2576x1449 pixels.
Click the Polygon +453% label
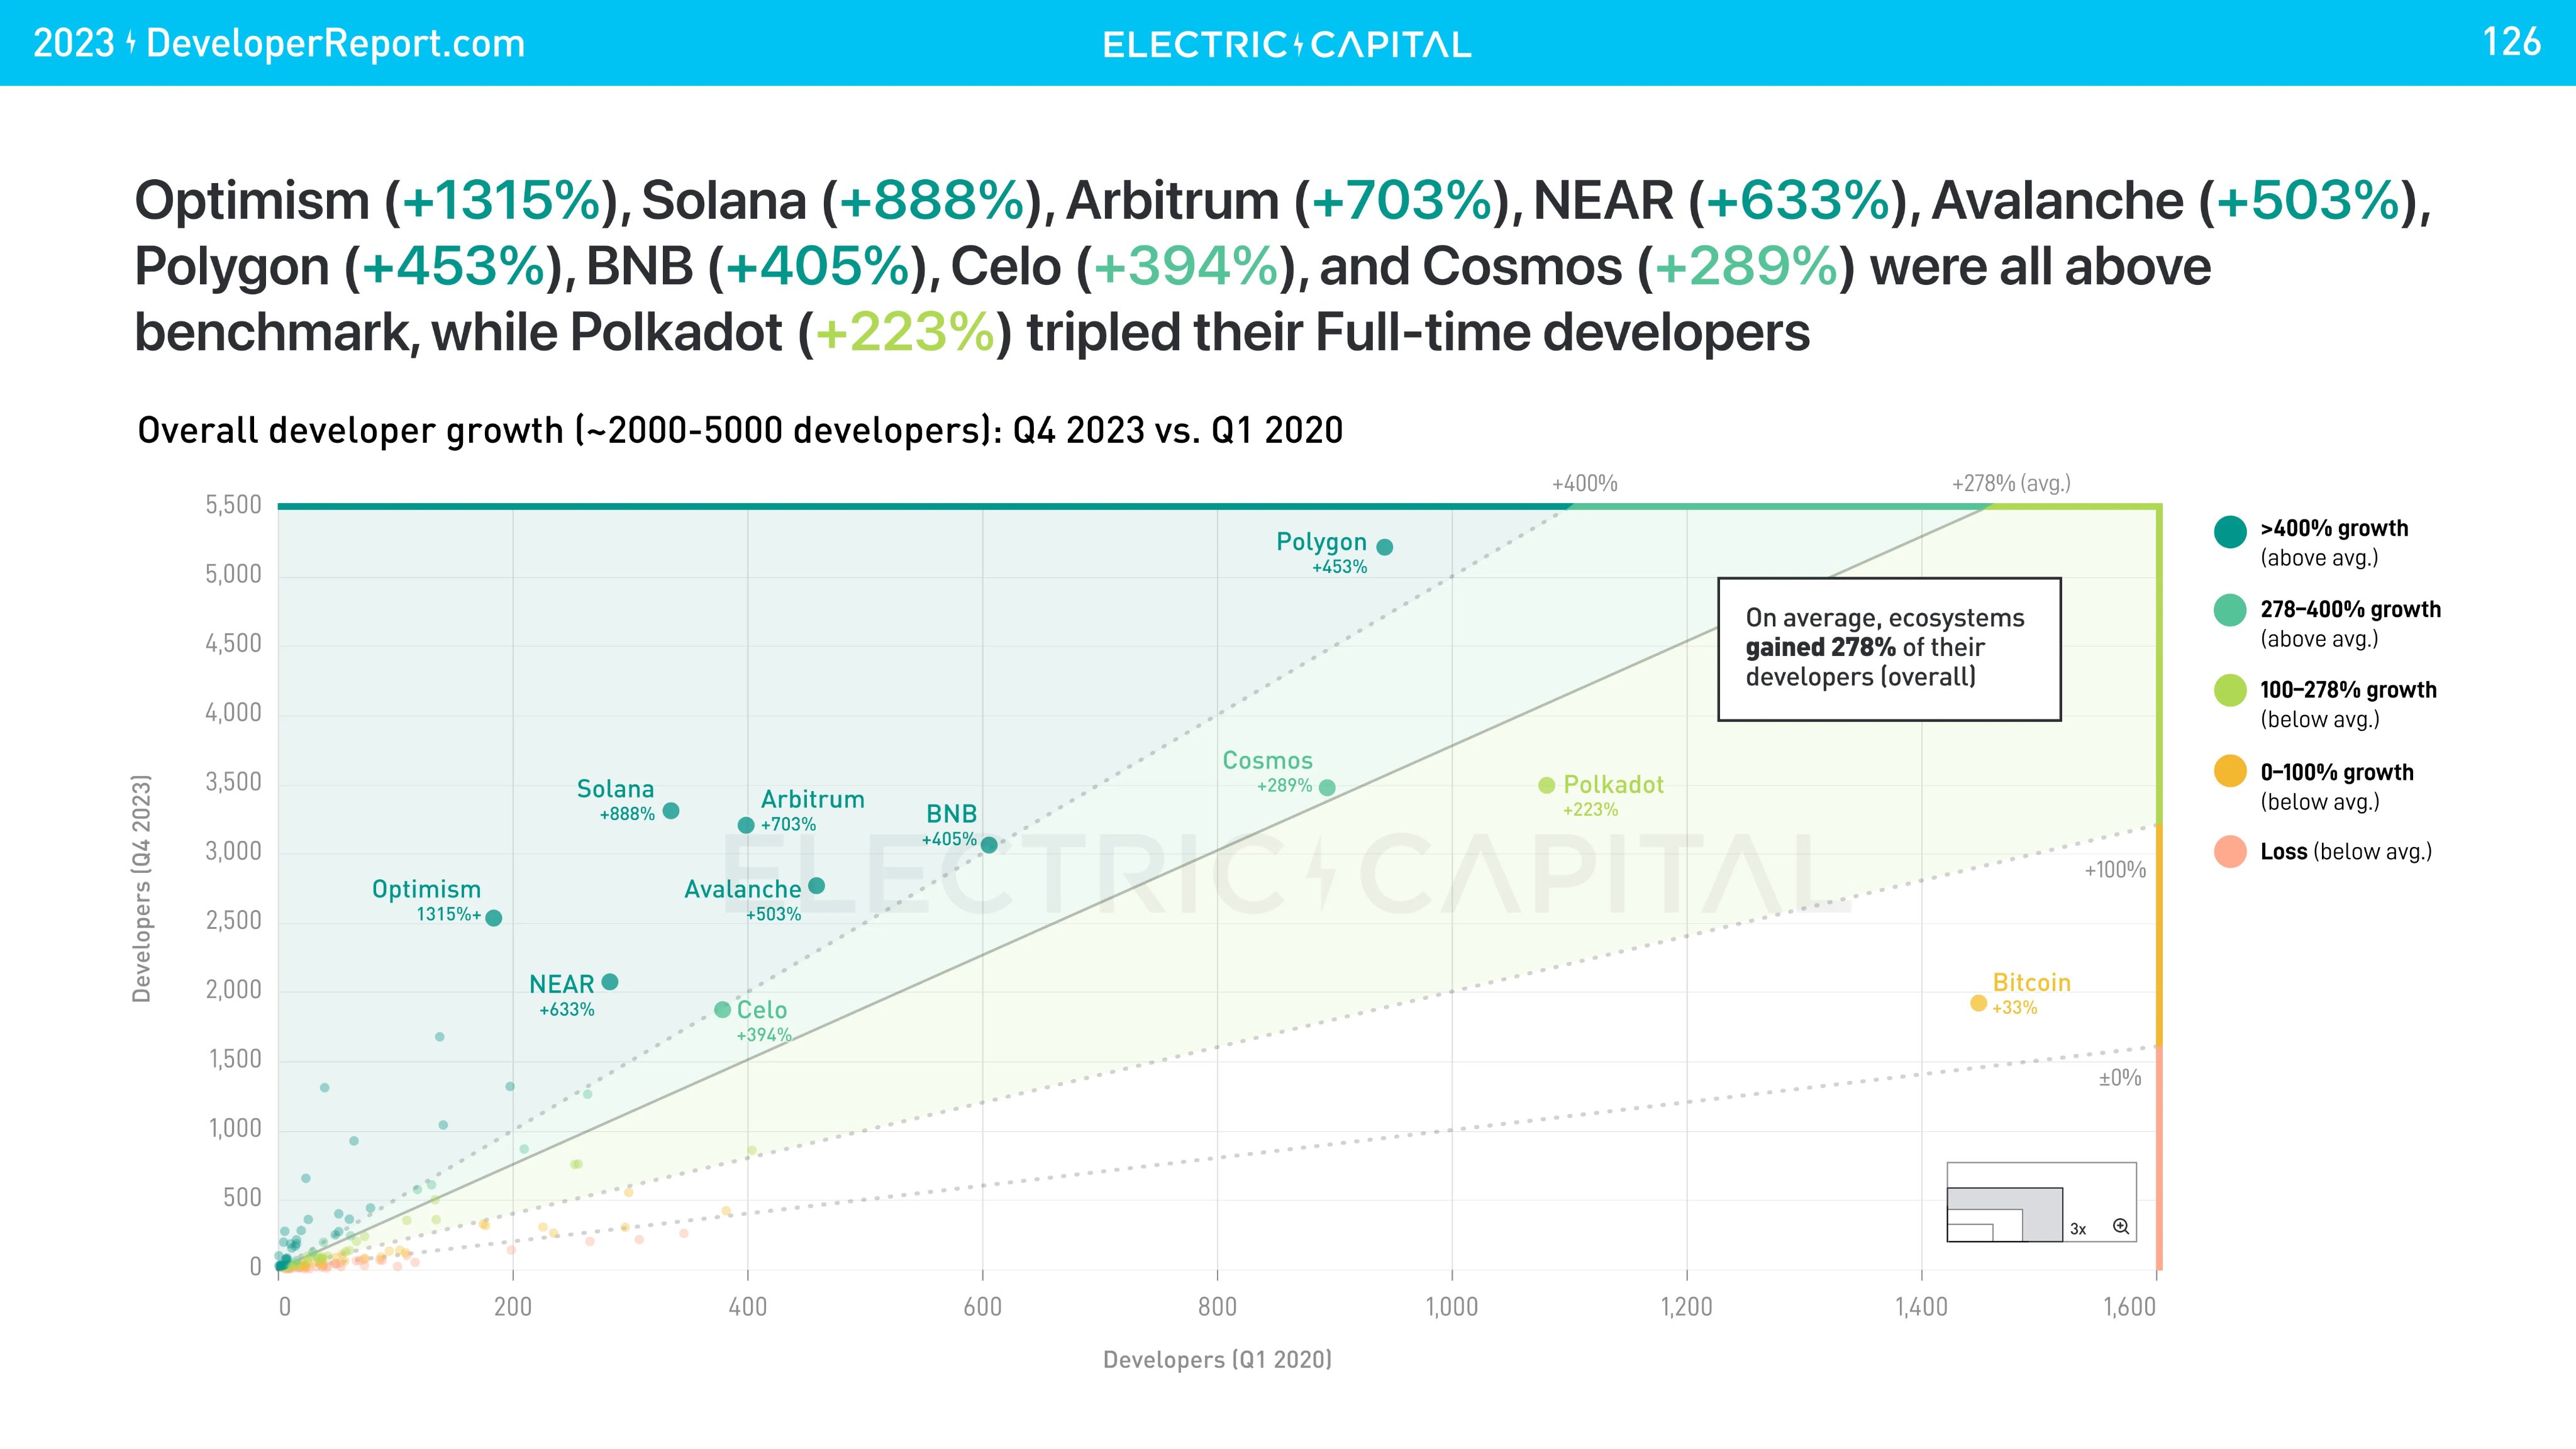tap(1322, 553)
